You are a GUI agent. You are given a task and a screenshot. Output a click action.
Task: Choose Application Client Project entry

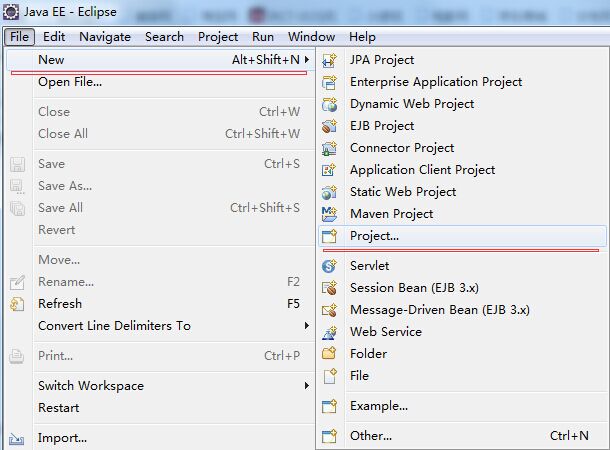coord(462,170)
